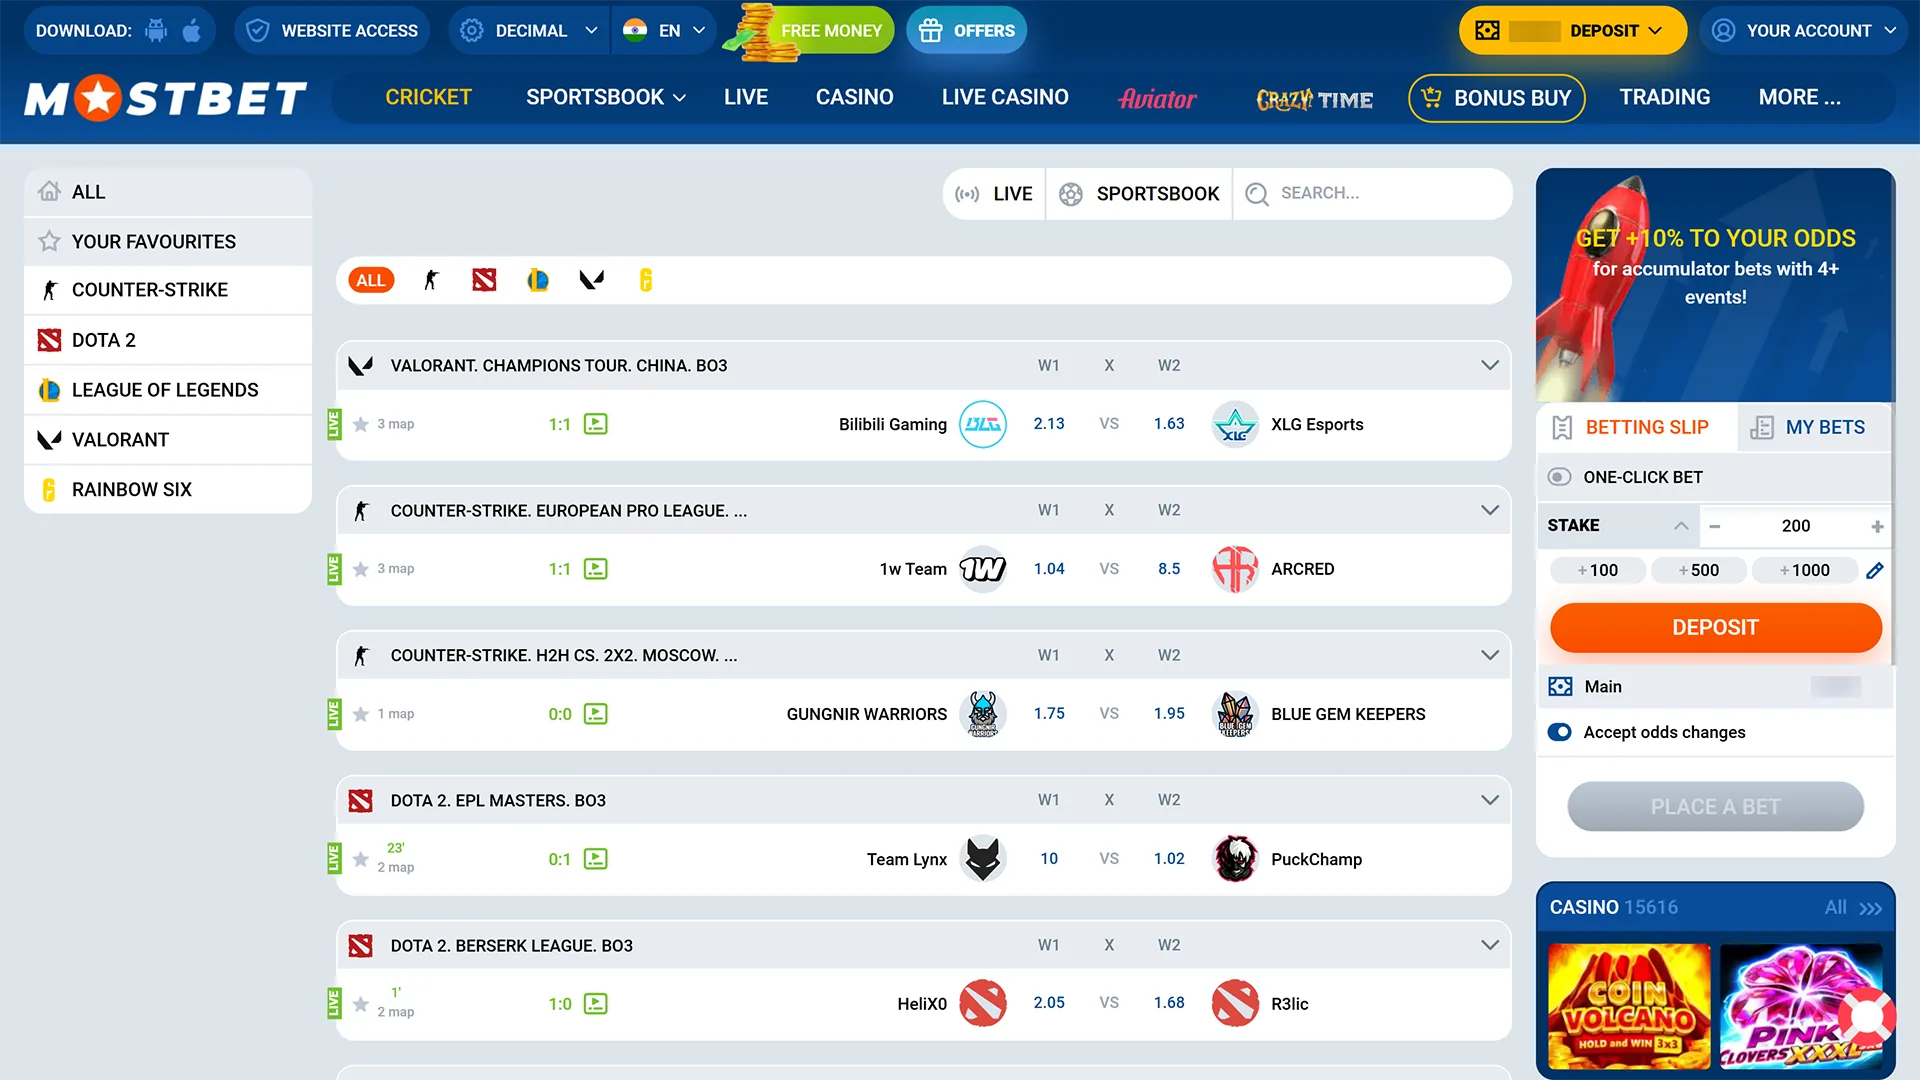Toggle Accept odds changes switch

coord(1559,732)
